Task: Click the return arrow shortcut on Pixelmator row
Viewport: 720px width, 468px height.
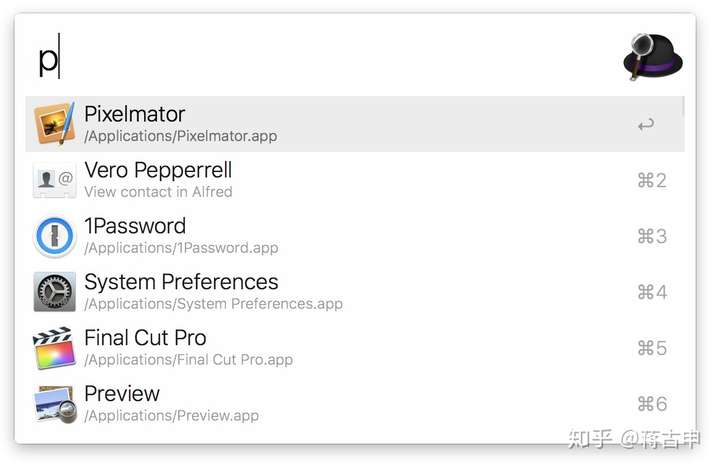Action: (646, 124)
